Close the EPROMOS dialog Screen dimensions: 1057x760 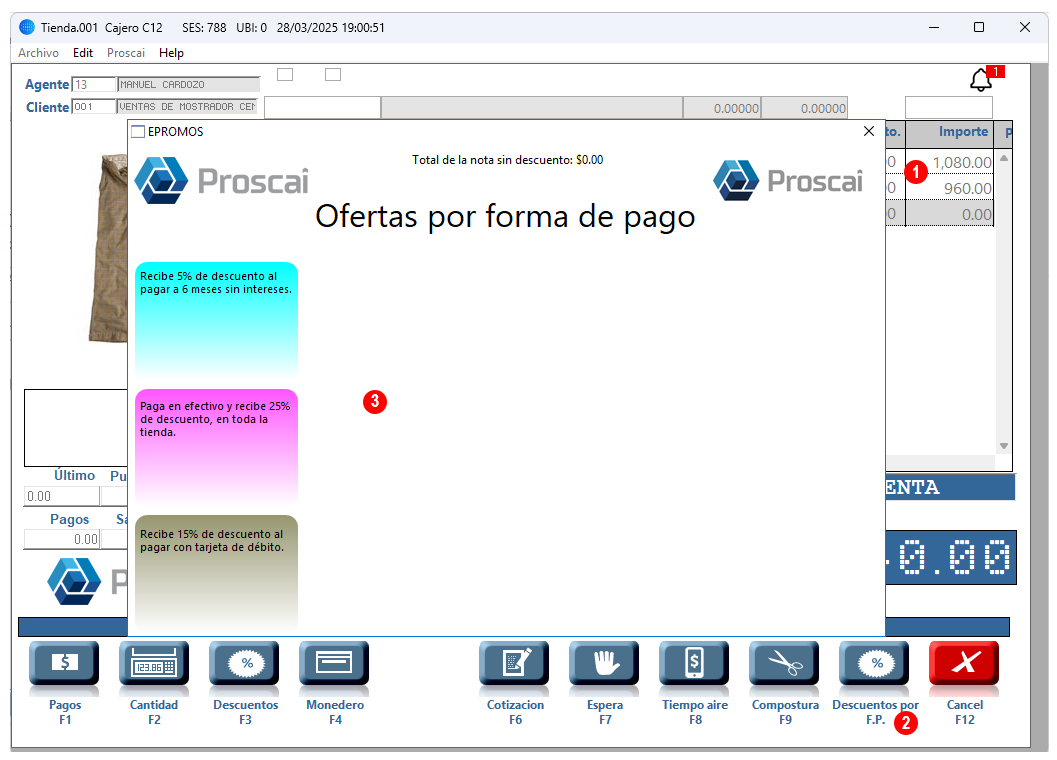coord(869,131)
